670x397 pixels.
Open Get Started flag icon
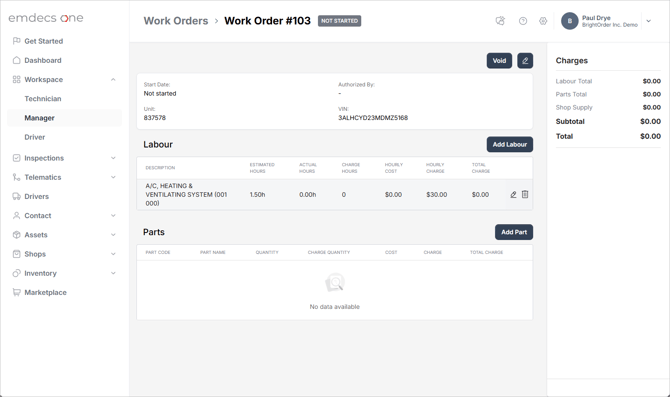(x=16, y=41)
